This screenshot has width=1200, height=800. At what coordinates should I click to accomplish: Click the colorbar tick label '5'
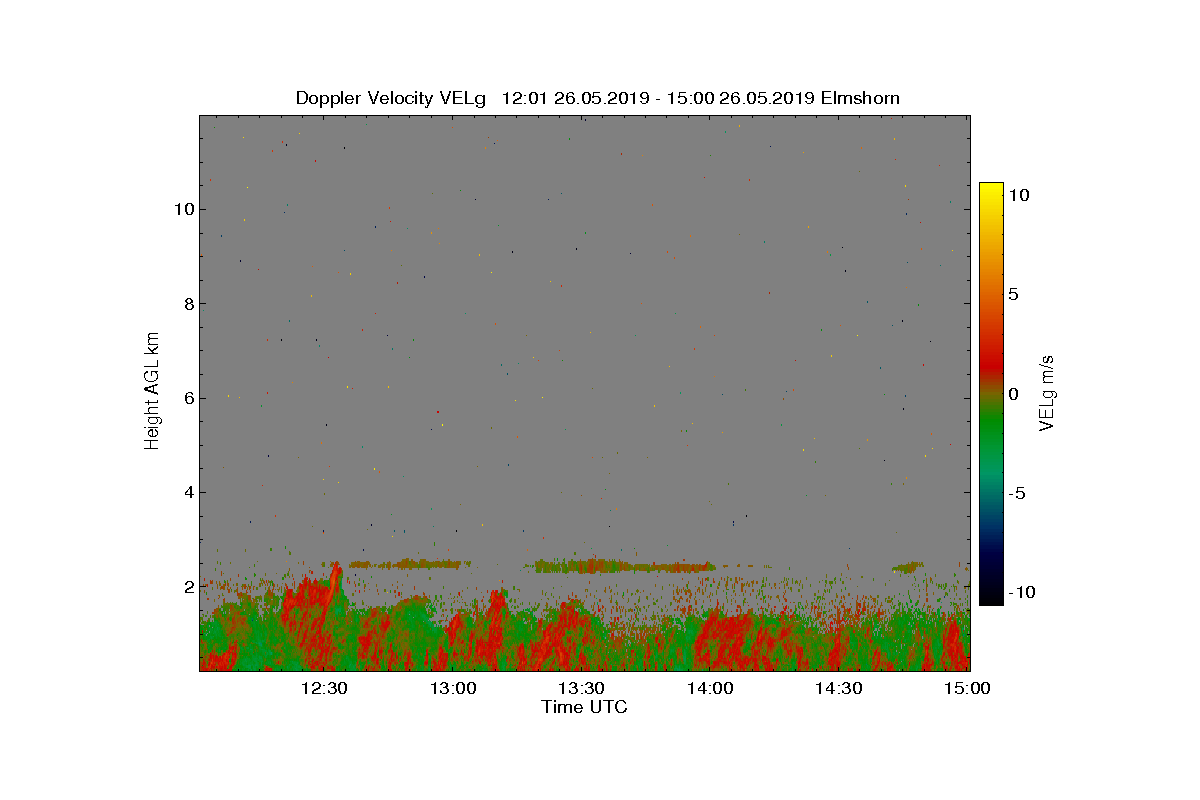tap(1014, 295)
